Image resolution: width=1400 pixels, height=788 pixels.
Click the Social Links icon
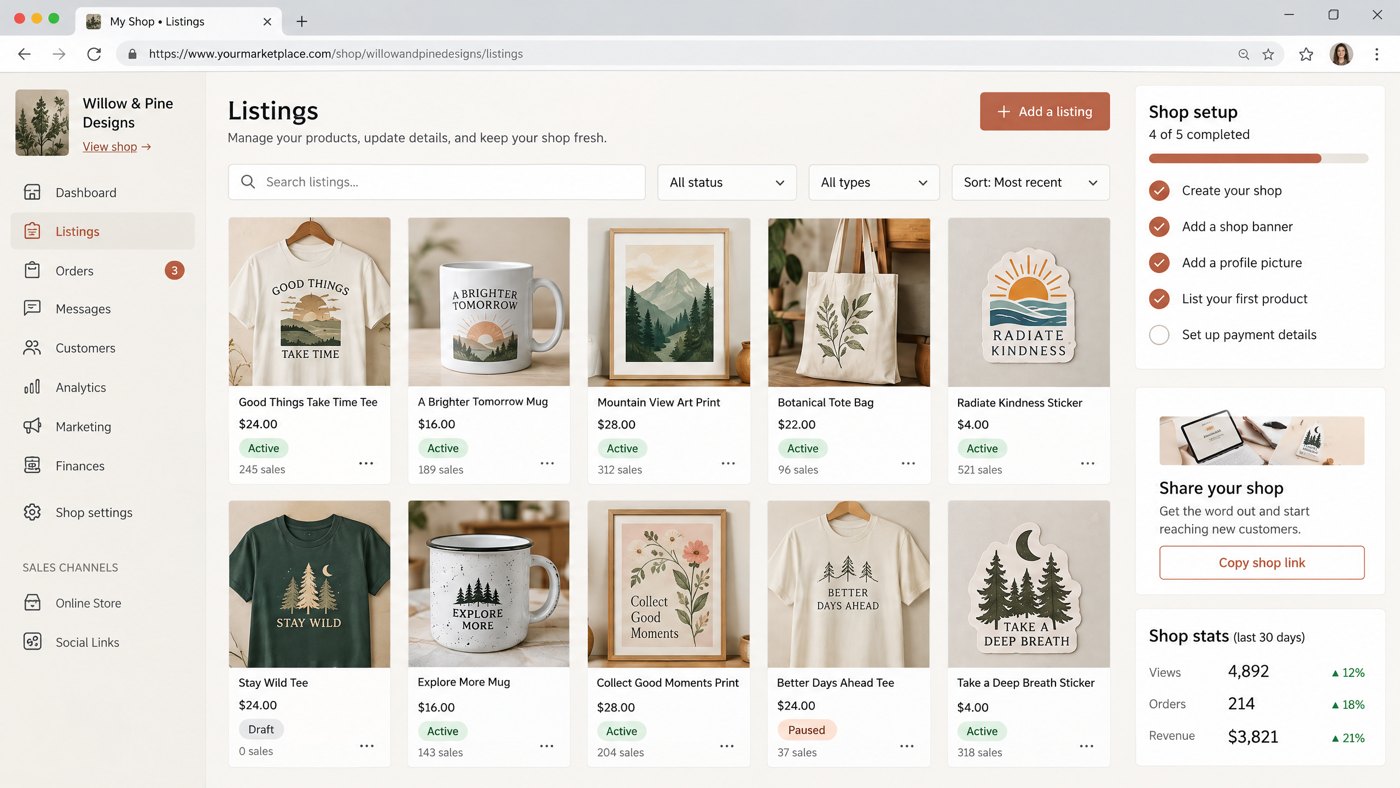coord(32,642)
